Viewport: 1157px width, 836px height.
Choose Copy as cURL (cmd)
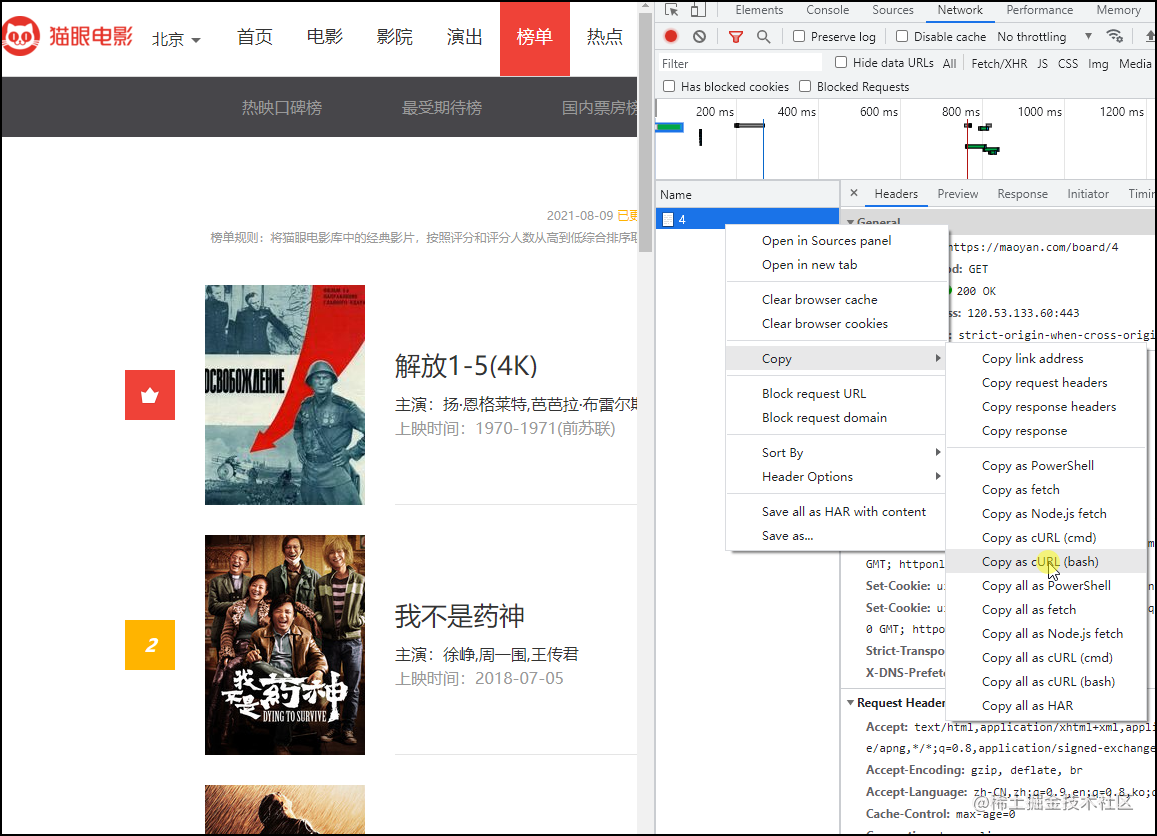(x=1046, y=537)
